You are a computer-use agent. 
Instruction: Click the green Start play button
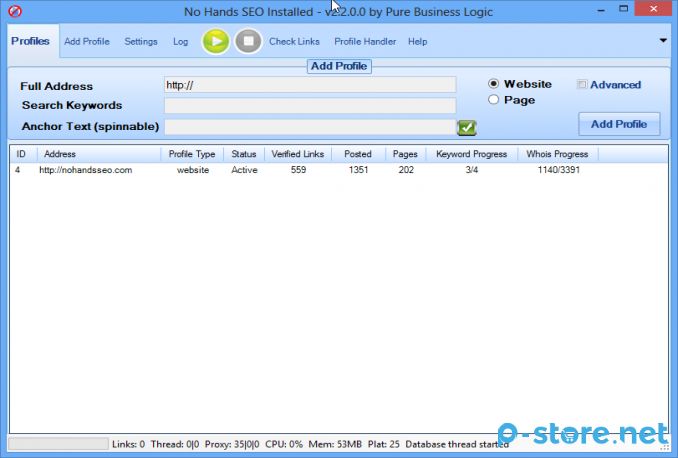tap(215, 41)
